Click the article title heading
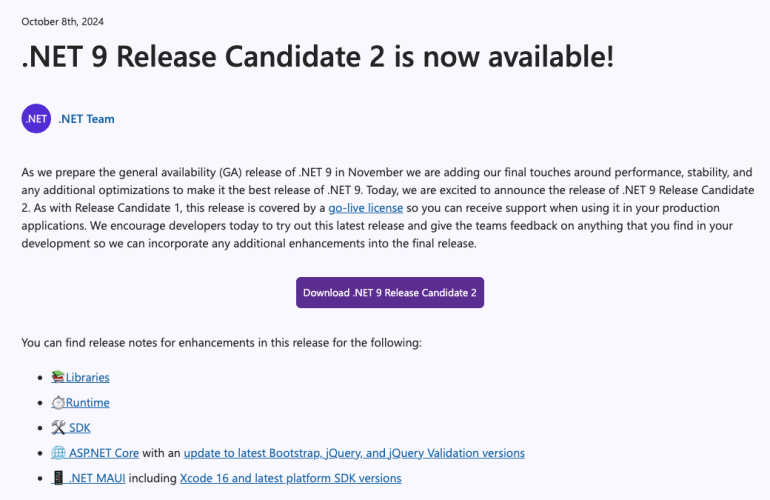770x500 pixels. point(317,57)
